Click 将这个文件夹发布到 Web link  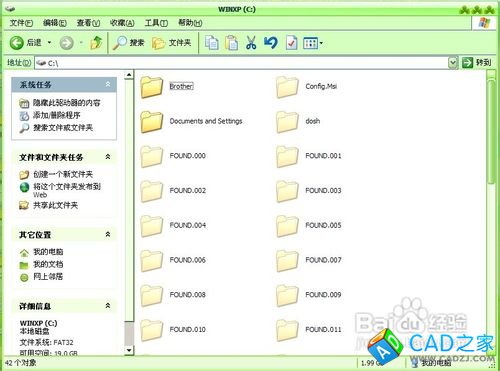point(67,190)
